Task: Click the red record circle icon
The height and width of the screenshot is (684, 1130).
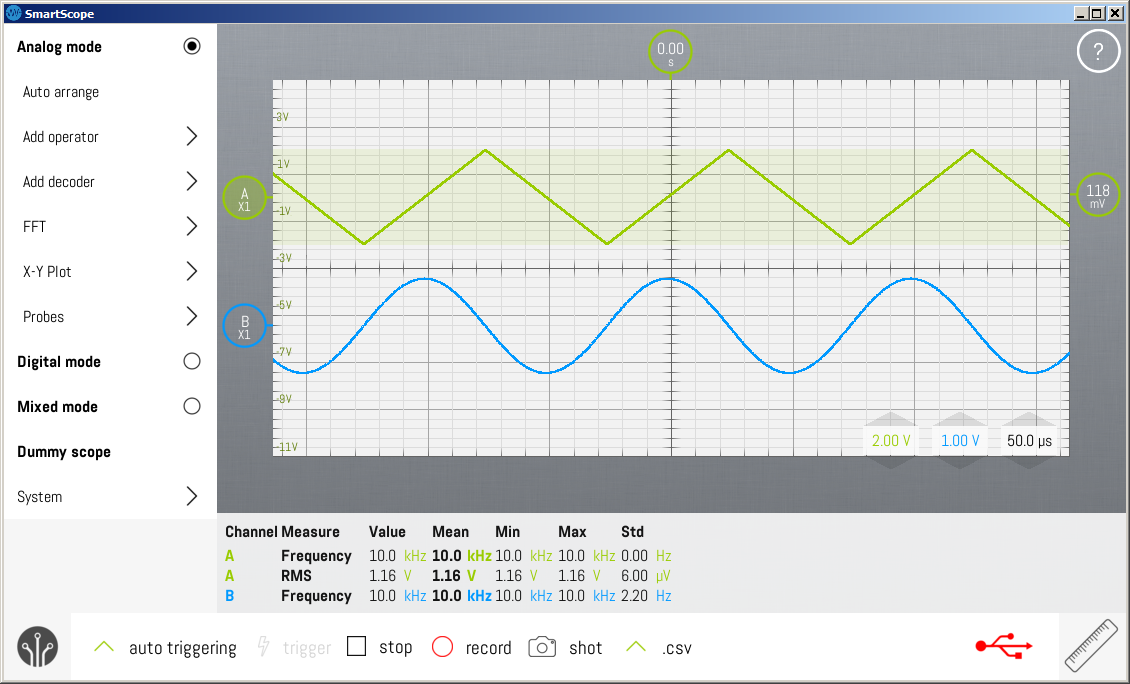Action: tap(442, 647)
